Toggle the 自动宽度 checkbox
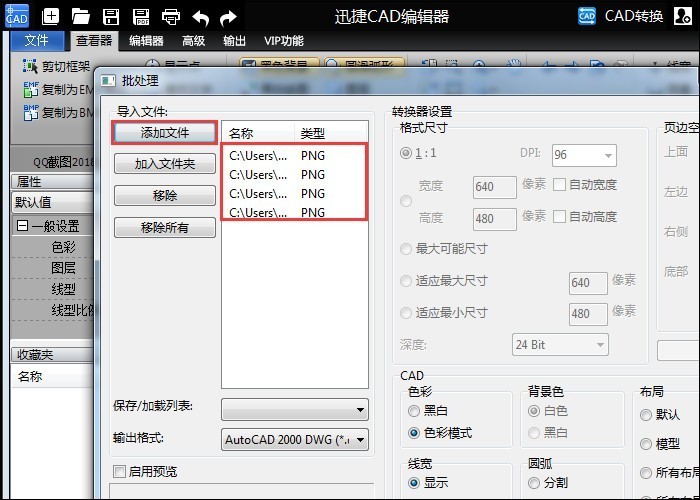 tap(559, 184)
